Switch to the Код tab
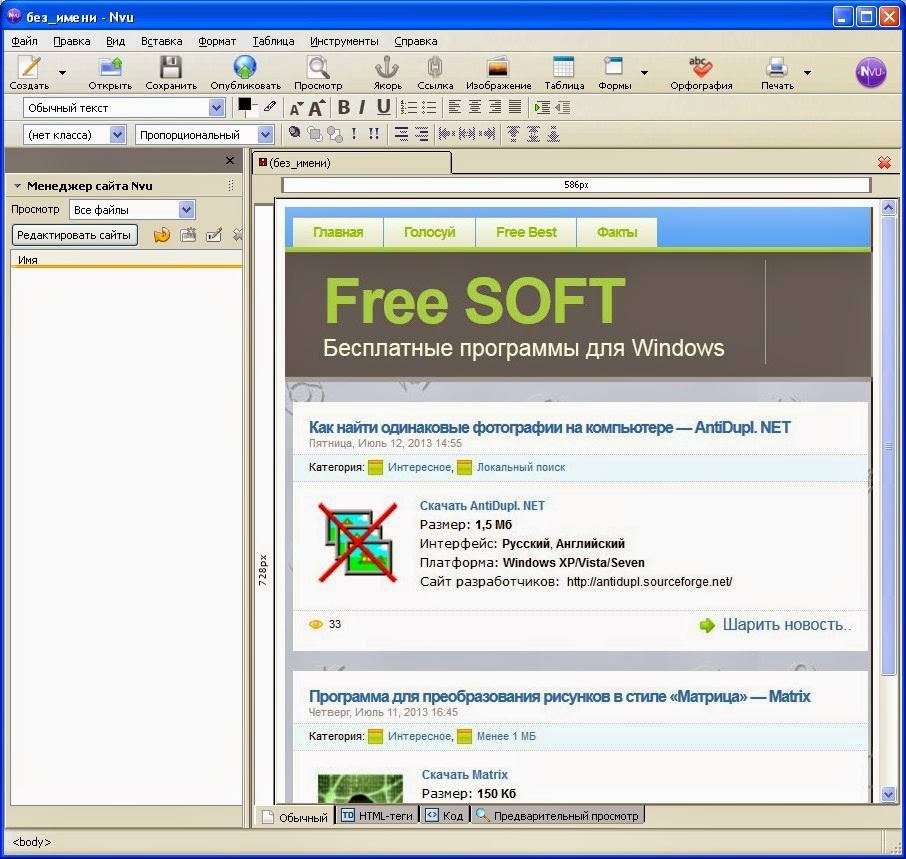This screenshot has height=859, width=906. 444,816
